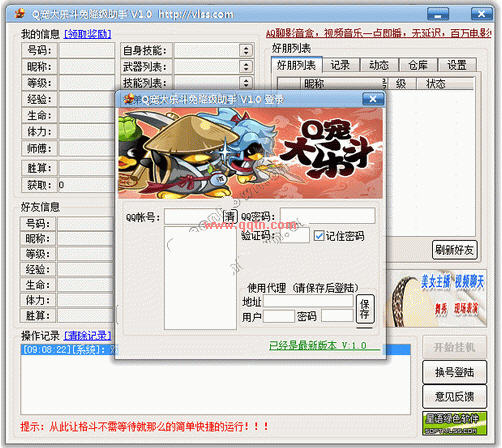Expand the 自身技能 dropdown spinner
502x448 pixels.
[x=246, y=51]
